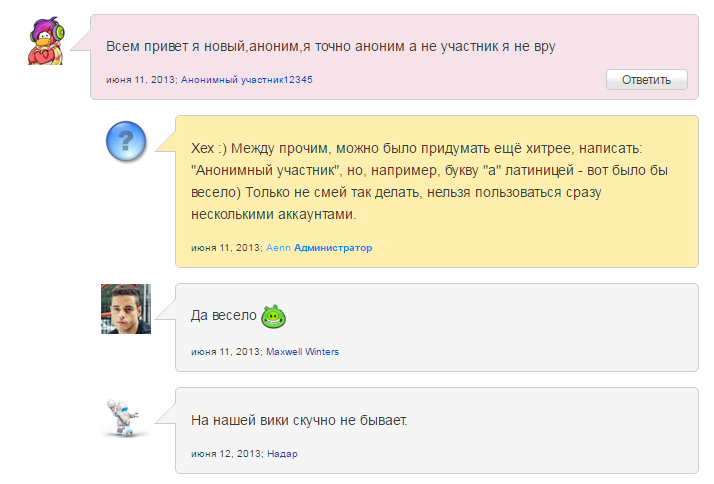Image resolution: width=714 pixels, height=484 pixels.
Task: Open the Aenn username link
Action: point(278,247)
